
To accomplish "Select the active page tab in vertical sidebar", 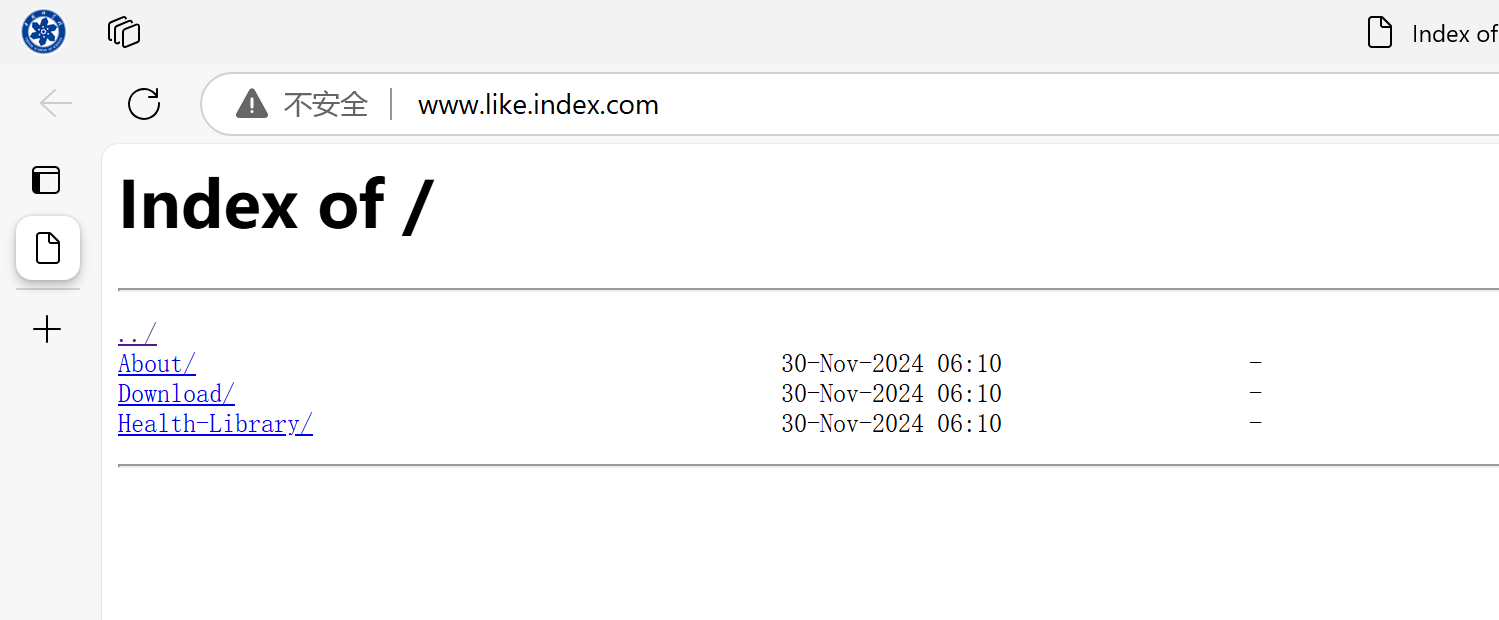I will [48, 248].
